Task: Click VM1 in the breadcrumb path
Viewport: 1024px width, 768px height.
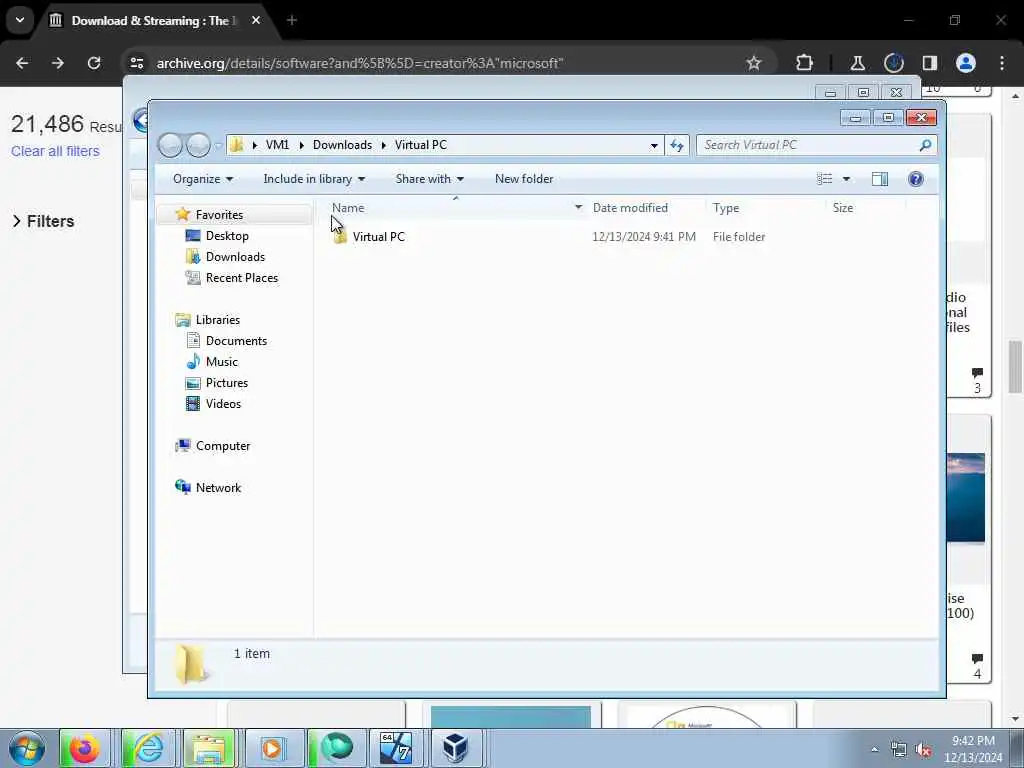Action: [277, 145]
